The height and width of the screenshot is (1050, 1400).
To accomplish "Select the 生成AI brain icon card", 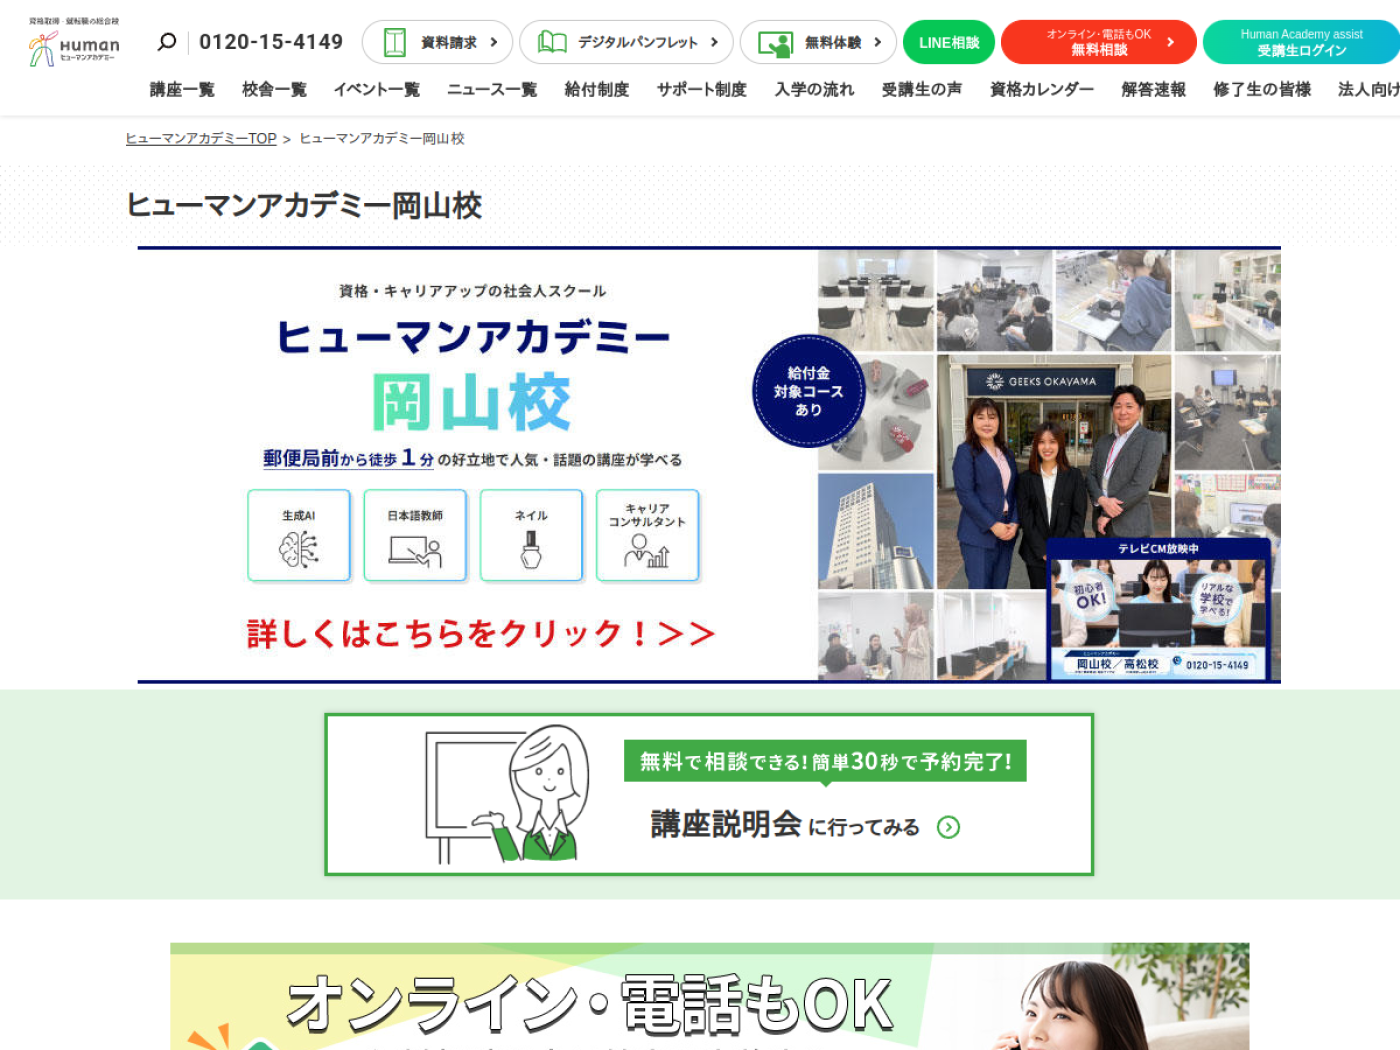I will tap(299, 535).
